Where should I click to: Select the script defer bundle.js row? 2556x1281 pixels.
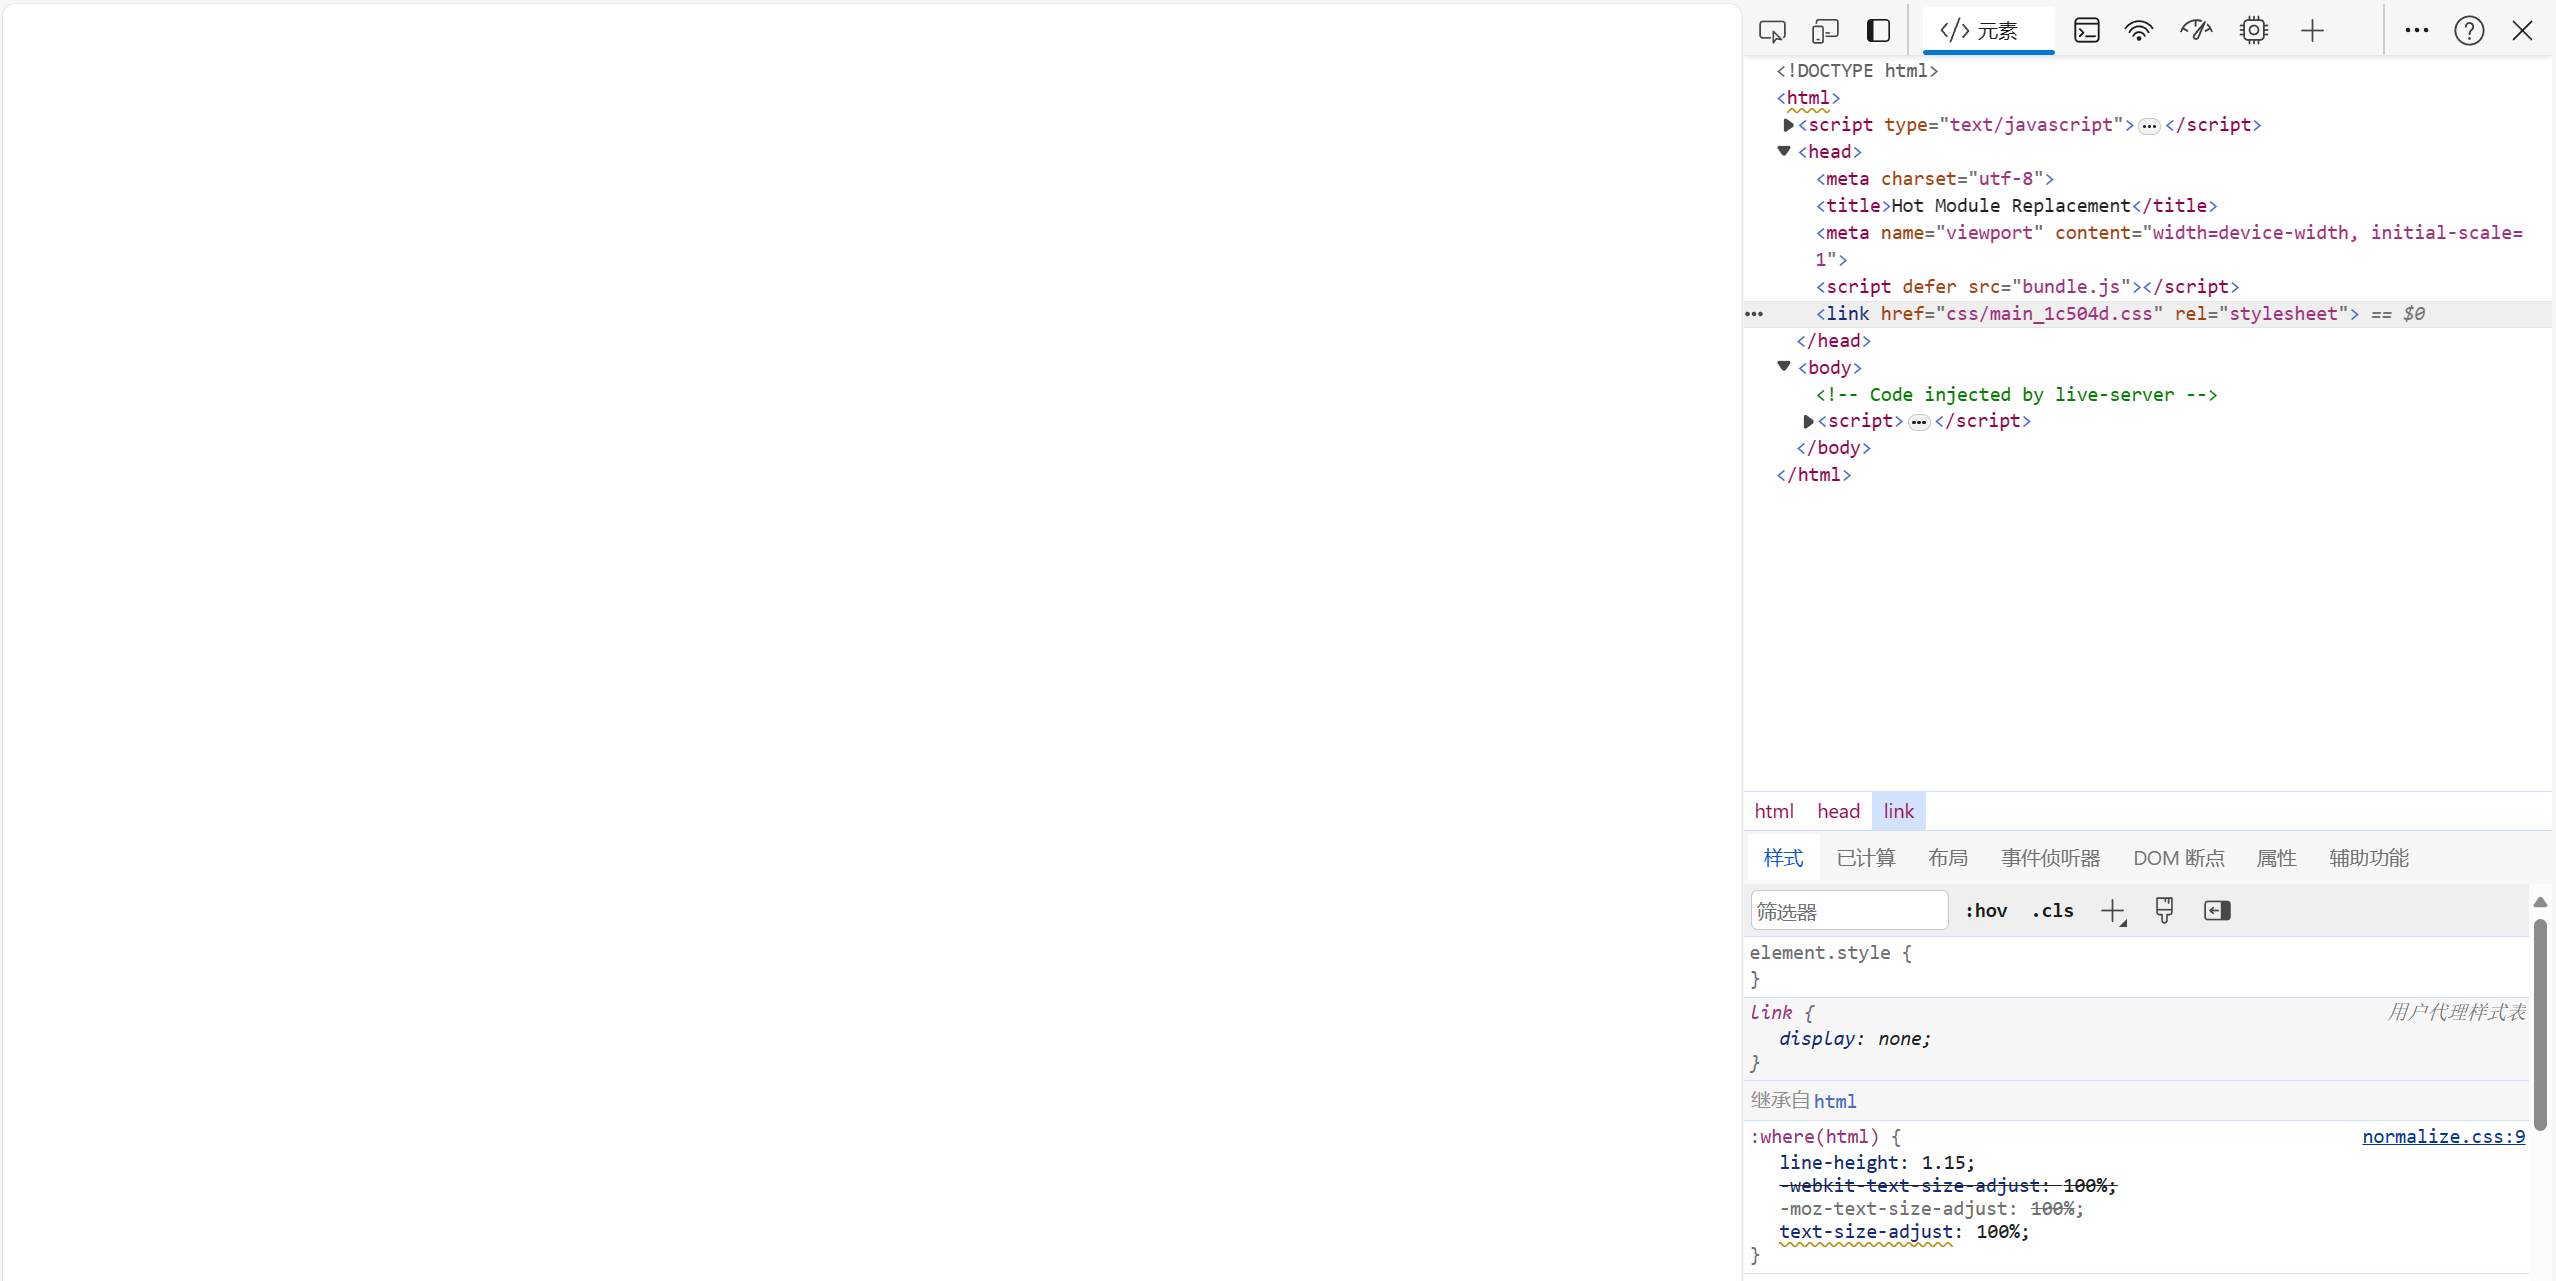tap(2027, 287)
